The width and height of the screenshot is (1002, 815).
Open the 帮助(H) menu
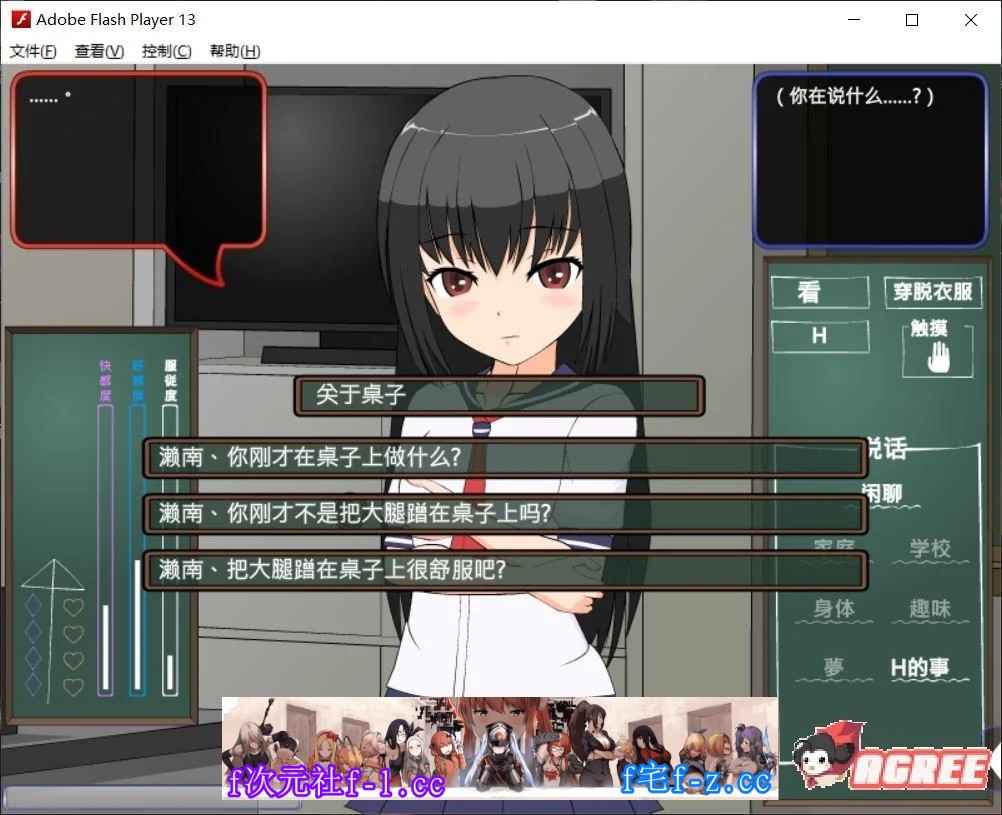click(235, 52)
